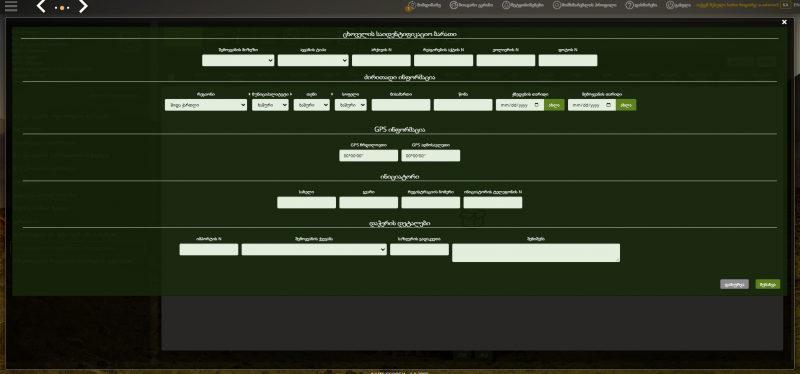Click the GPS longitude 00°00'00" field
This screenshot has width=800, height=374.
431,156
